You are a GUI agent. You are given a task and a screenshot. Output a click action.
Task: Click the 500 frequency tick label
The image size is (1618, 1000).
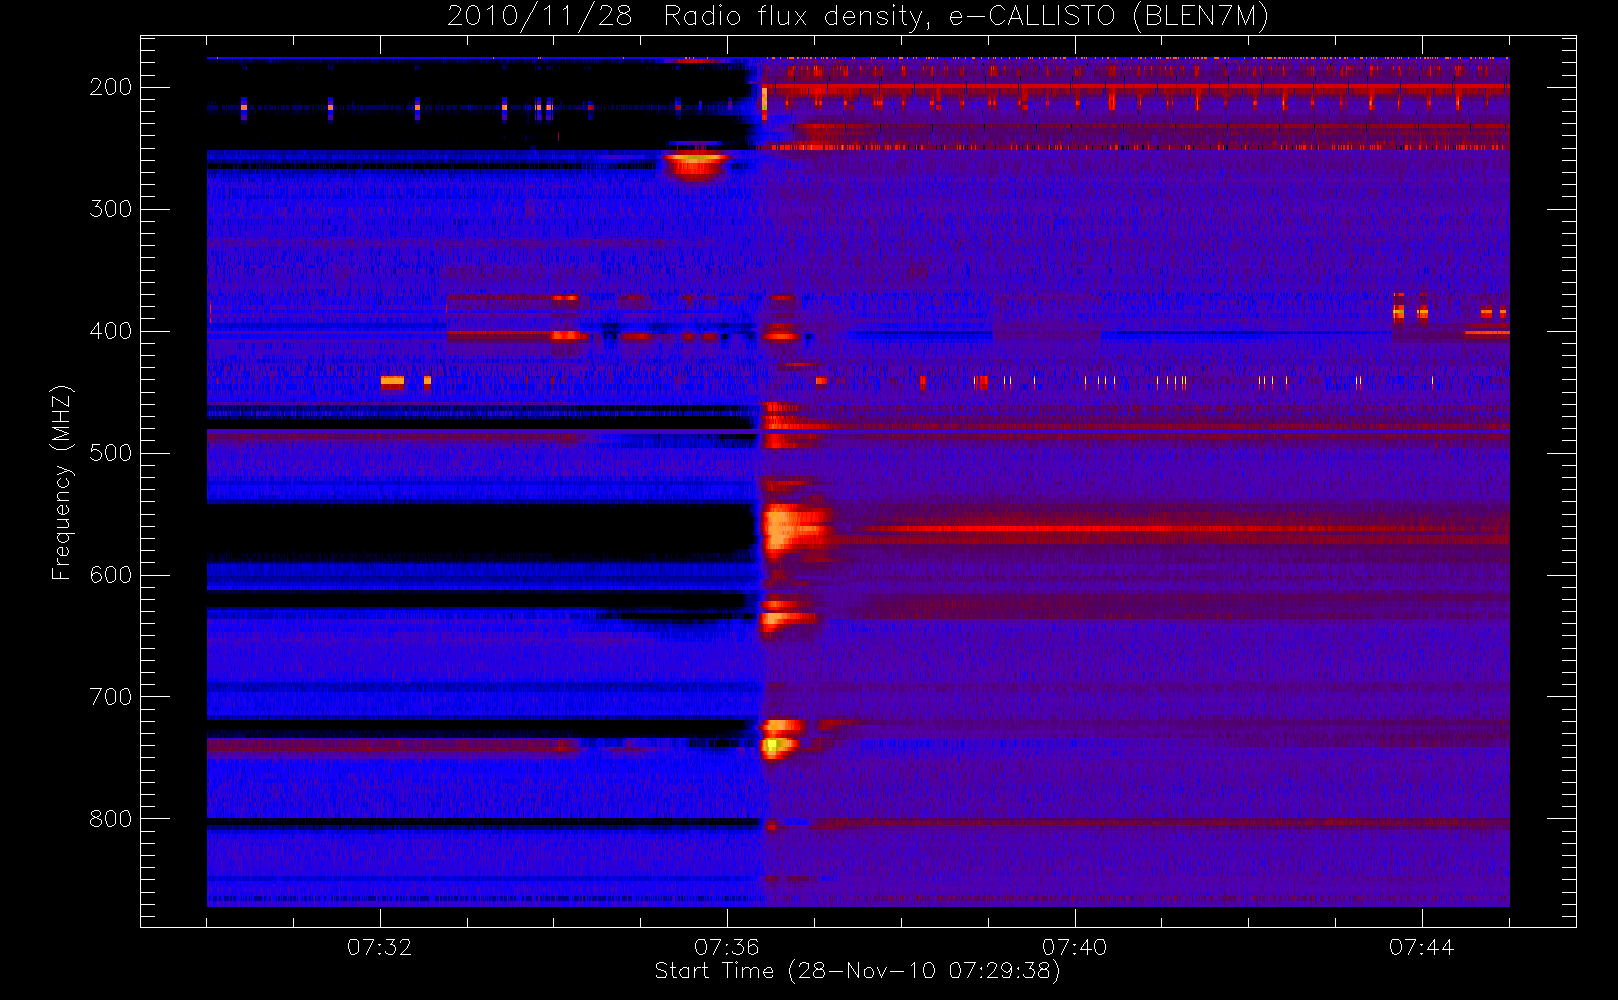pyautogui.click(x=110, y=453)
